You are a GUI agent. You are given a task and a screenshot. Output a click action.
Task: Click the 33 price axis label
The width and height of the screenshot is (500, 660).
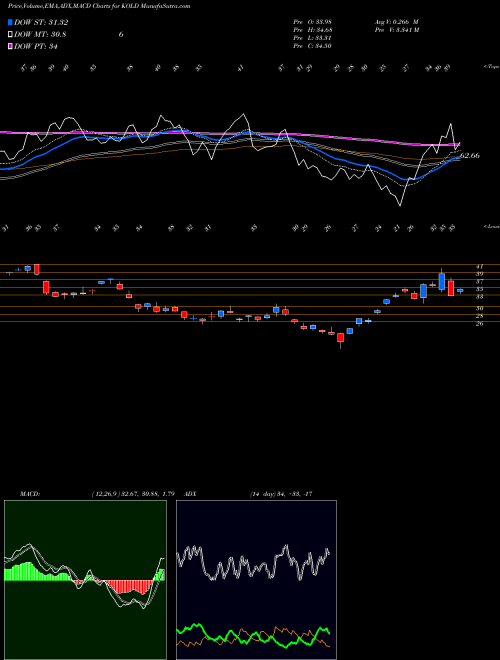pos(479,297)
